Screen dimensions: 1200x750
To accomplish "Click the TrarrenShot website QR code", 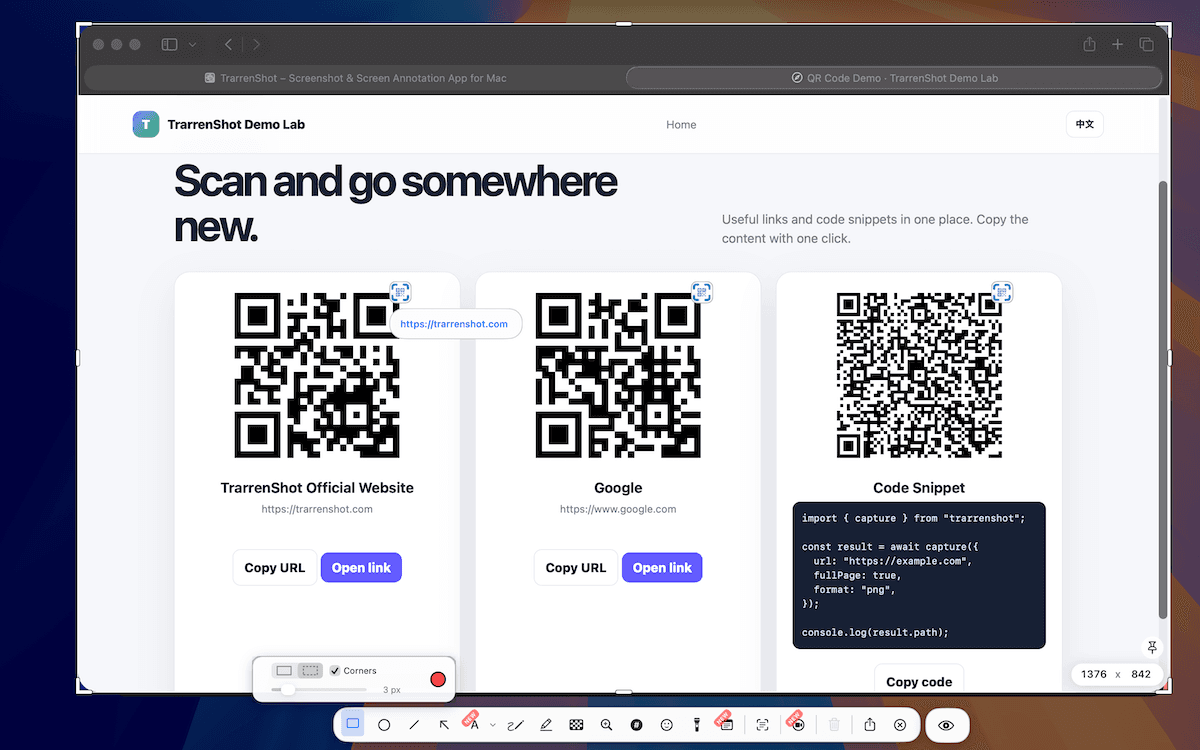I will tap(317, 375).
